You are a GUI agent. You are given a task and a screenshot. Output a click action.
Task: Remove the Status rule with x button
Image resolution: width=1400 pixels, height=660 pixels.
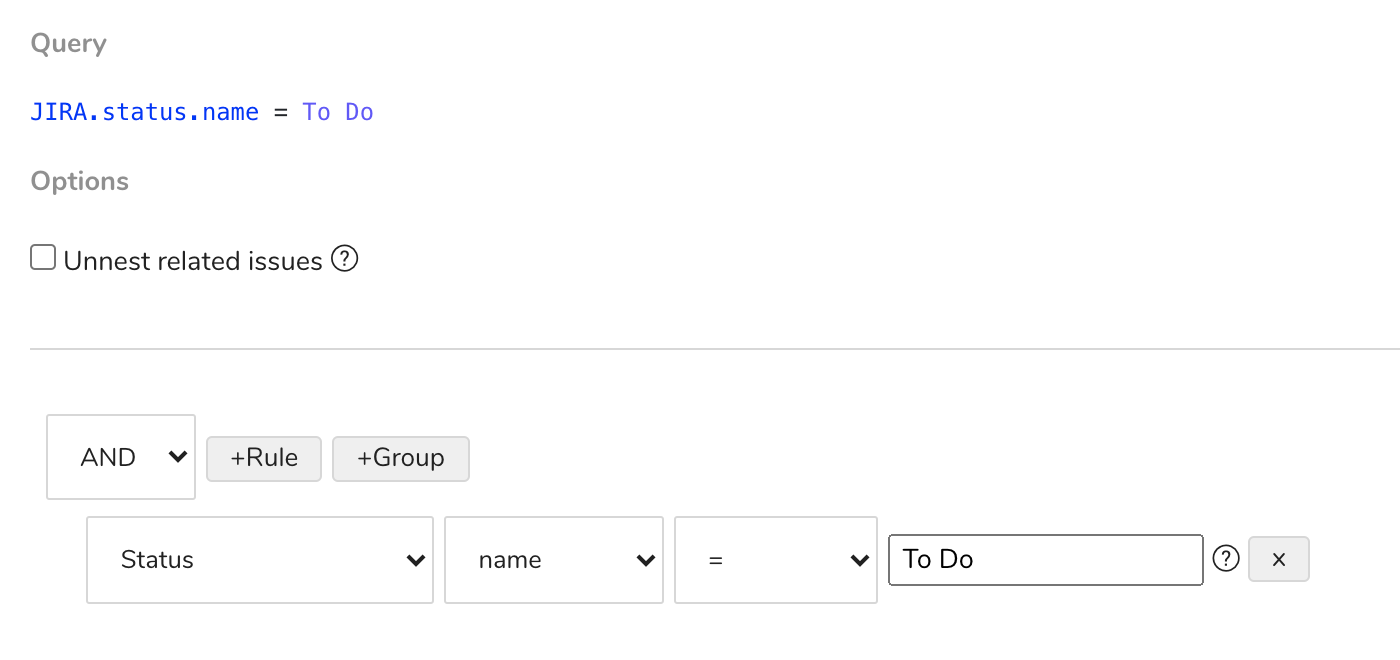pos(1279,559)
